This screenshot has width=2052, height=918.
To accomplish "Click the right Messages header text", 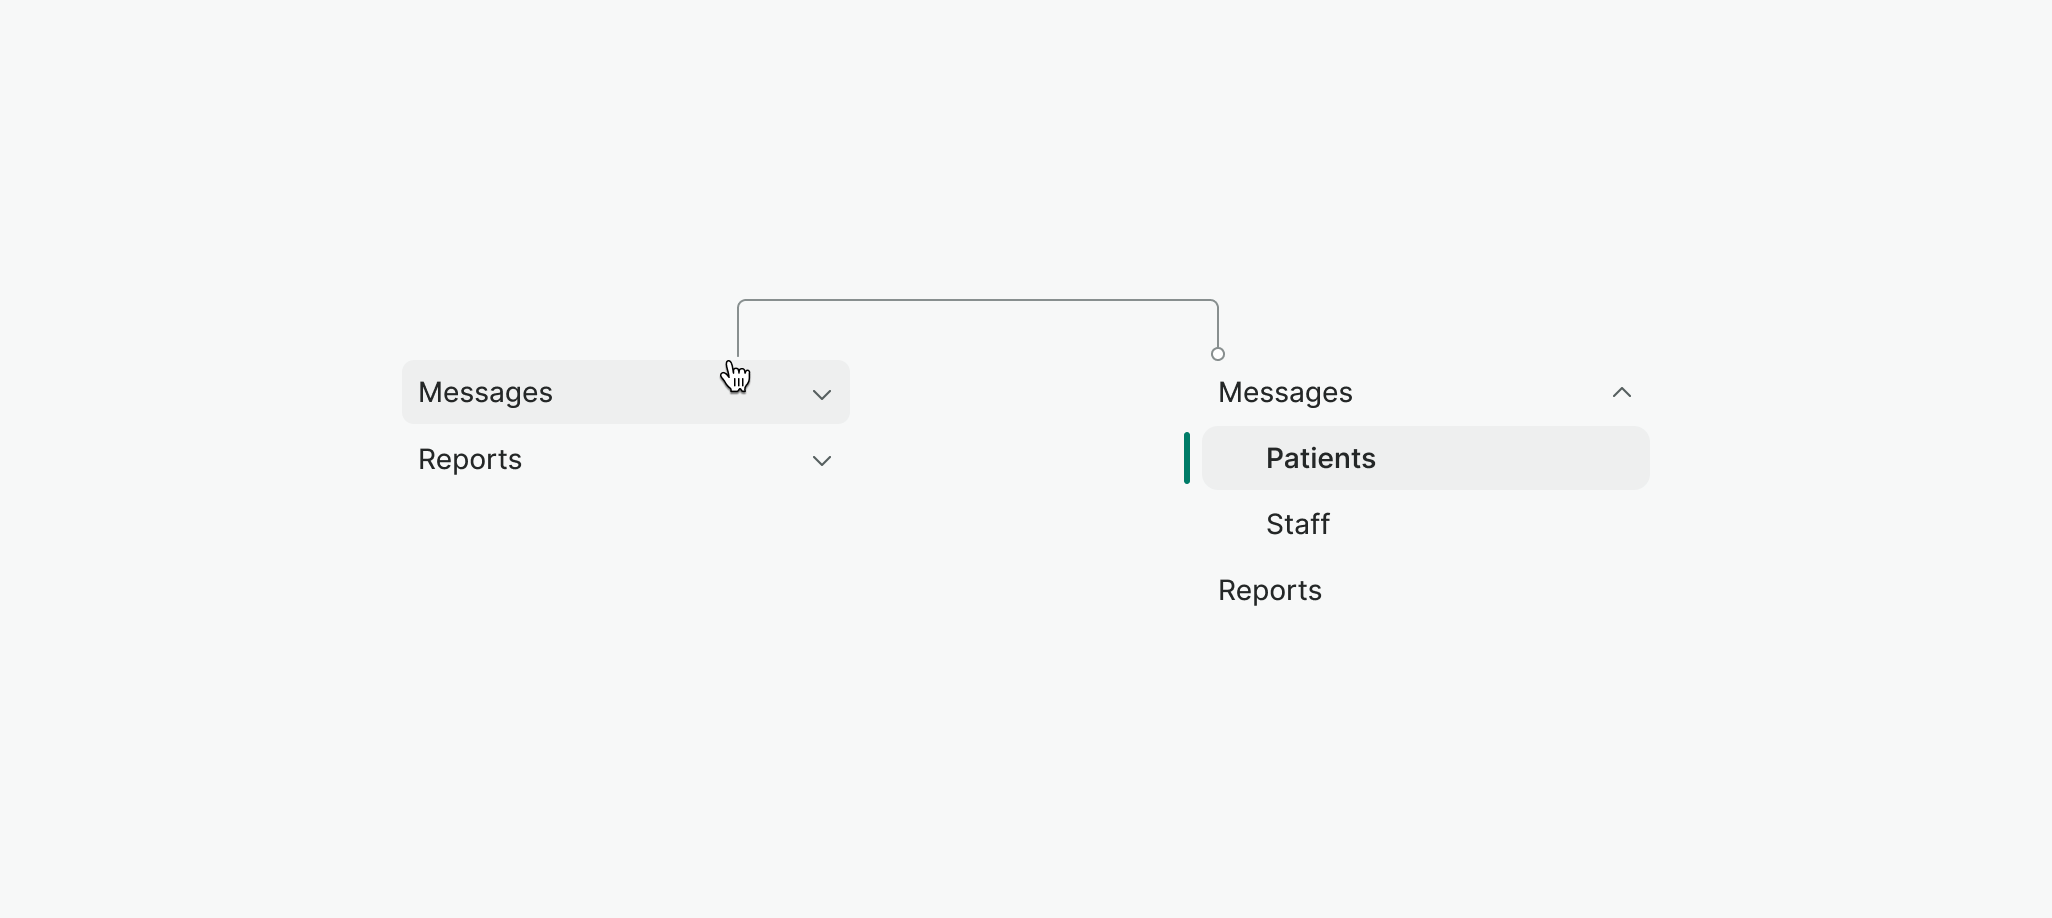I will click(1285, 392).
